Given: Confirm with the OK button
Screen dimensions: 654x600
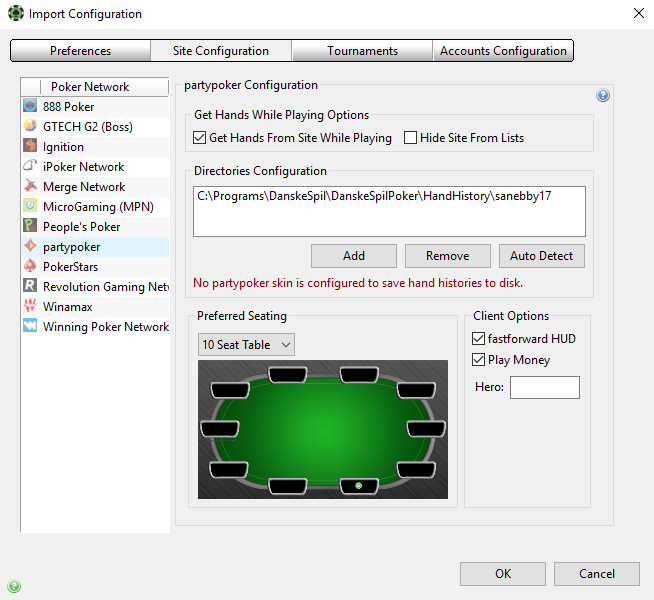Looking at the screenshot, I should coord(503,574).
